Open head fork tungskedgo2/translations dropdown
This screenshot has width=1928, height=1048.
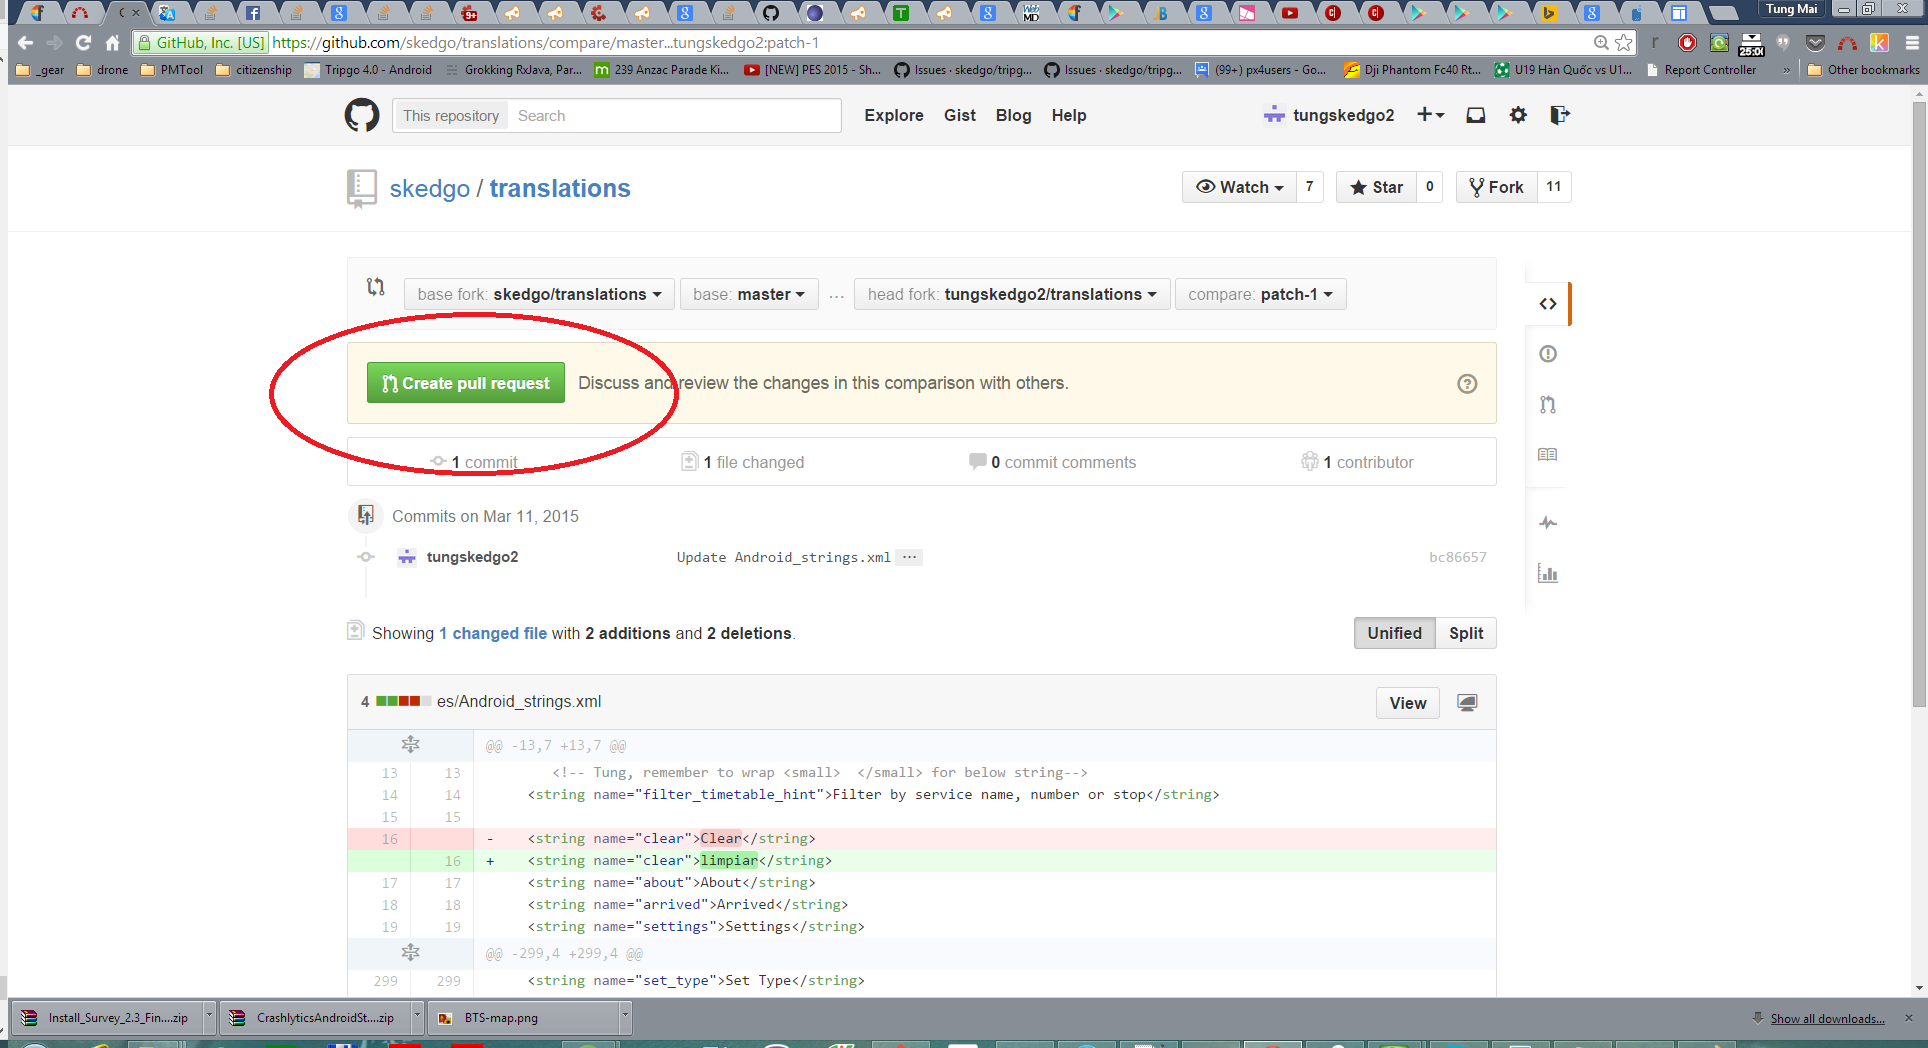pyautogui.click(x=1012, y=294)
